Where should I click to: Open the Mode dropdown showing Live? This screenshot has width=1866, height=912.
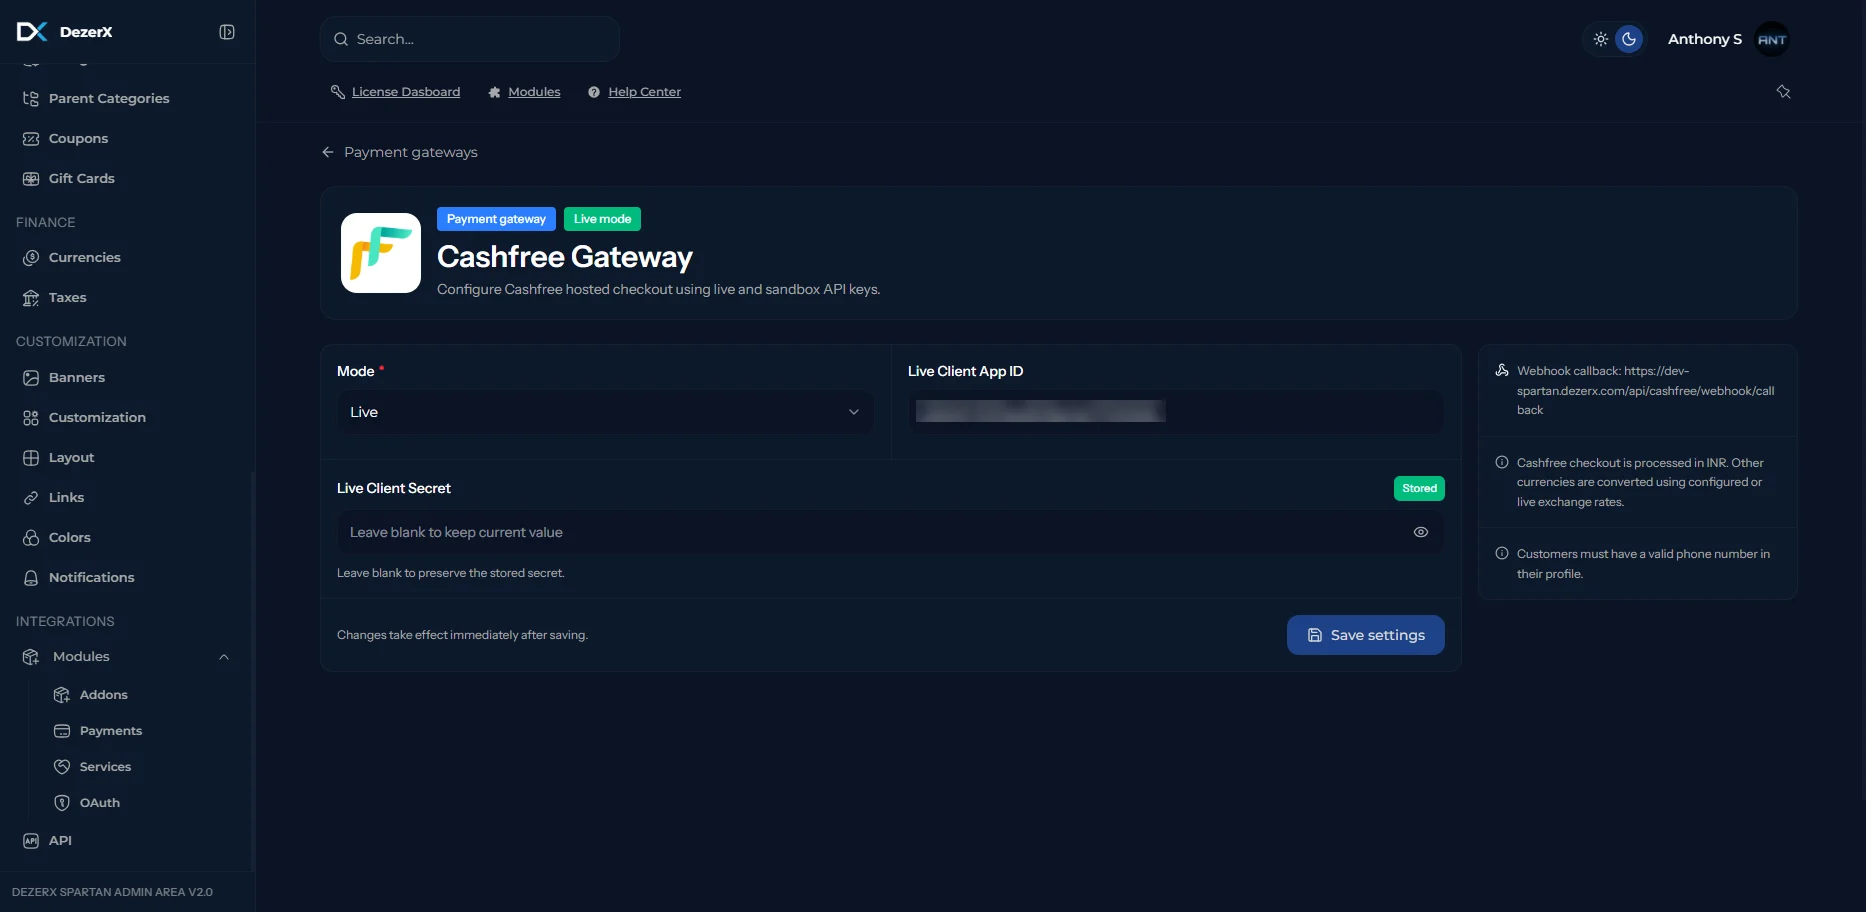[605, 412]
